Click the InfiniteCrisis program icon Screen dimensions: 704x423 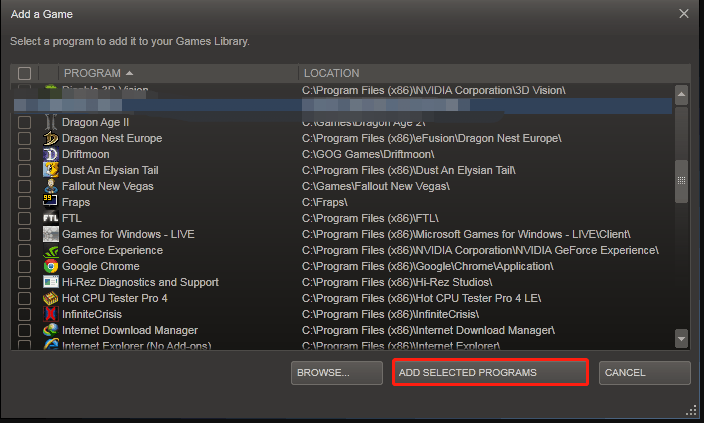pos(51,314)
